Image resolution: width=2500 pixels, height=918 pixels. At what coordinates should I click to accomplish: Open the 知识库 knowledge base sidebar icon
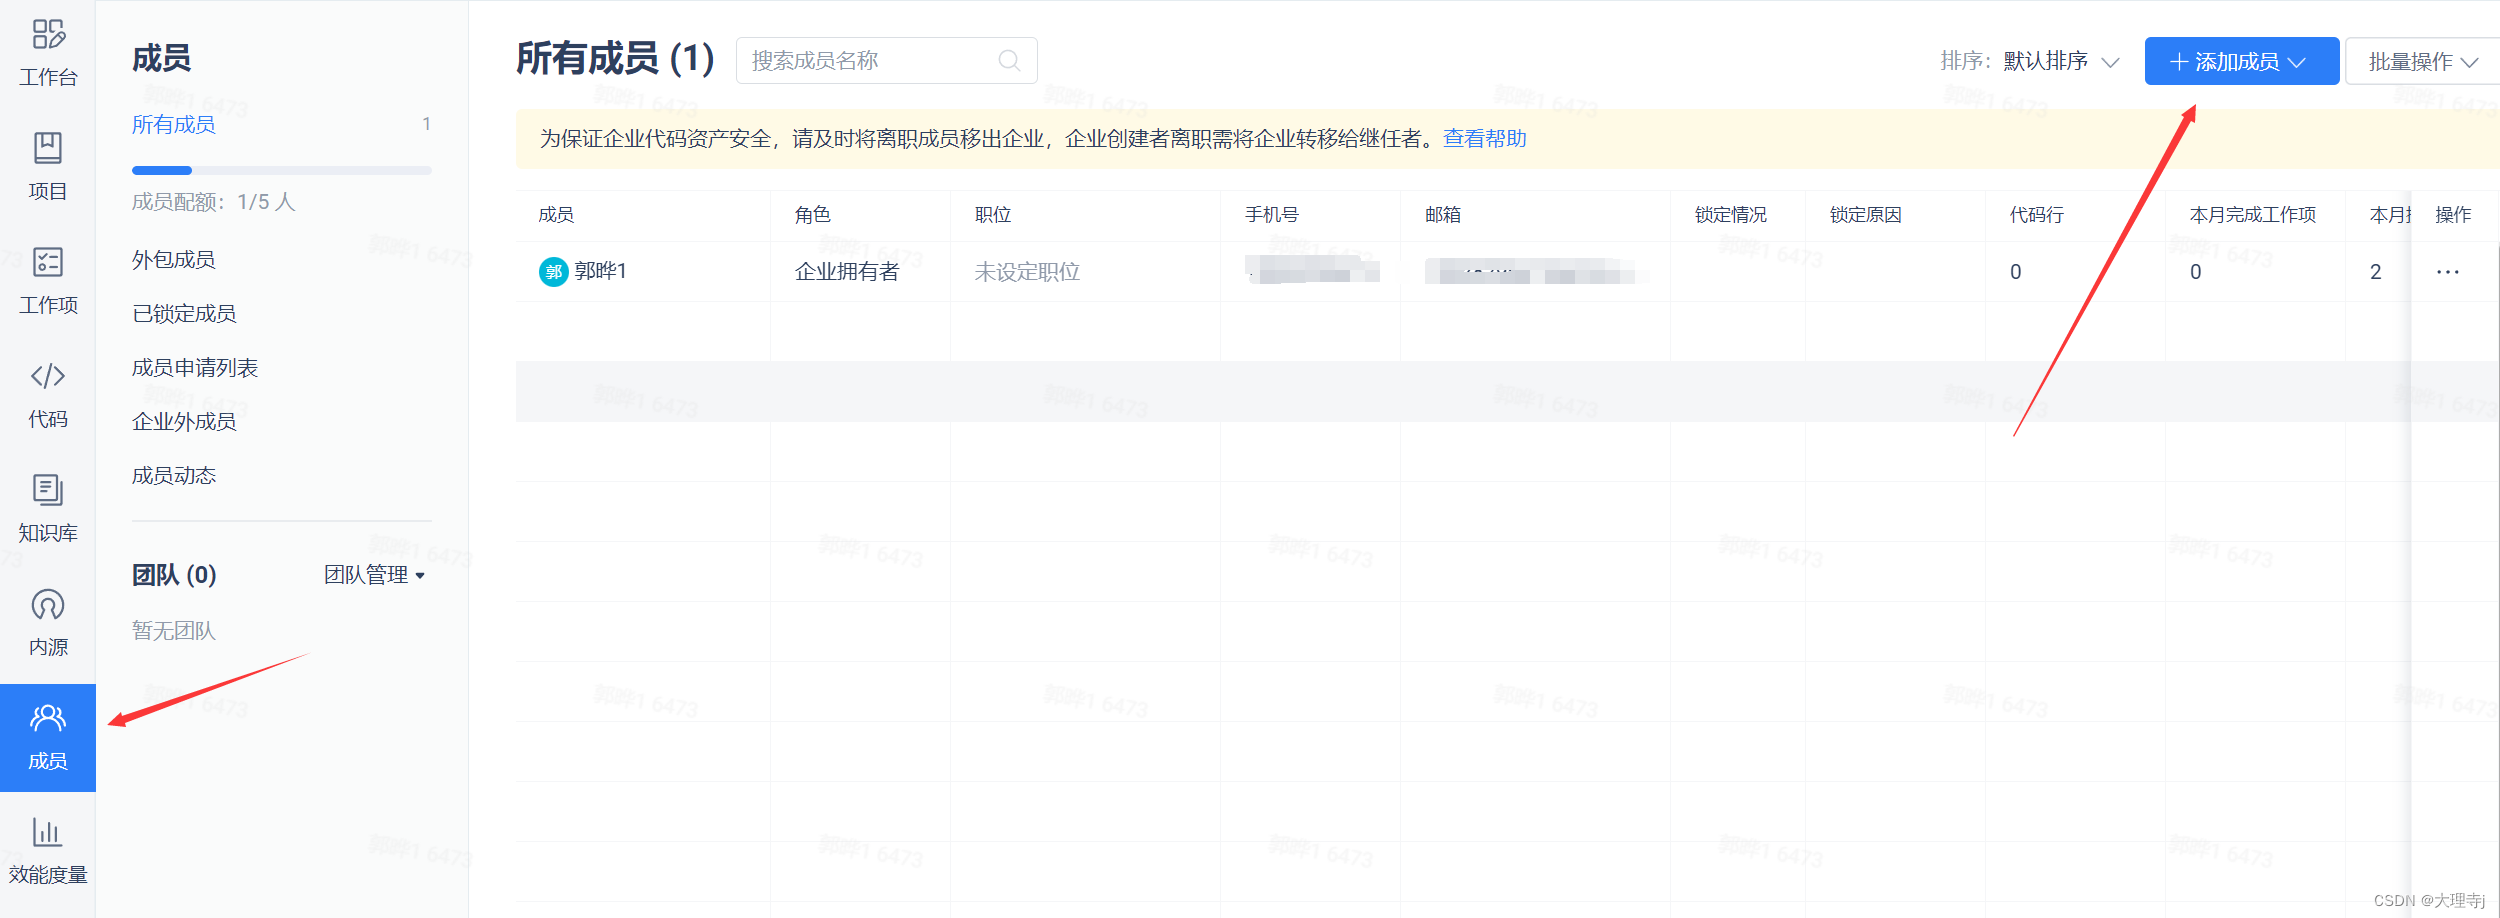[48, 509]
